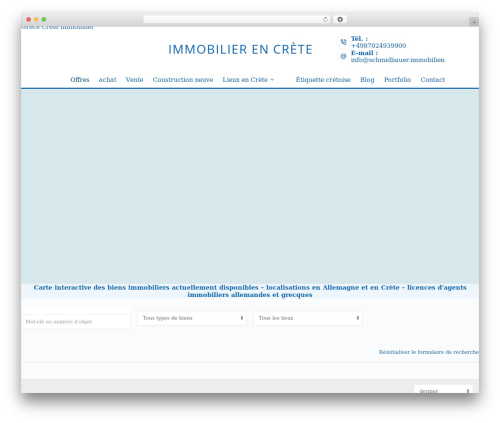
Task: Open Étiquette crétoise page
Action: tap(323, 80)
